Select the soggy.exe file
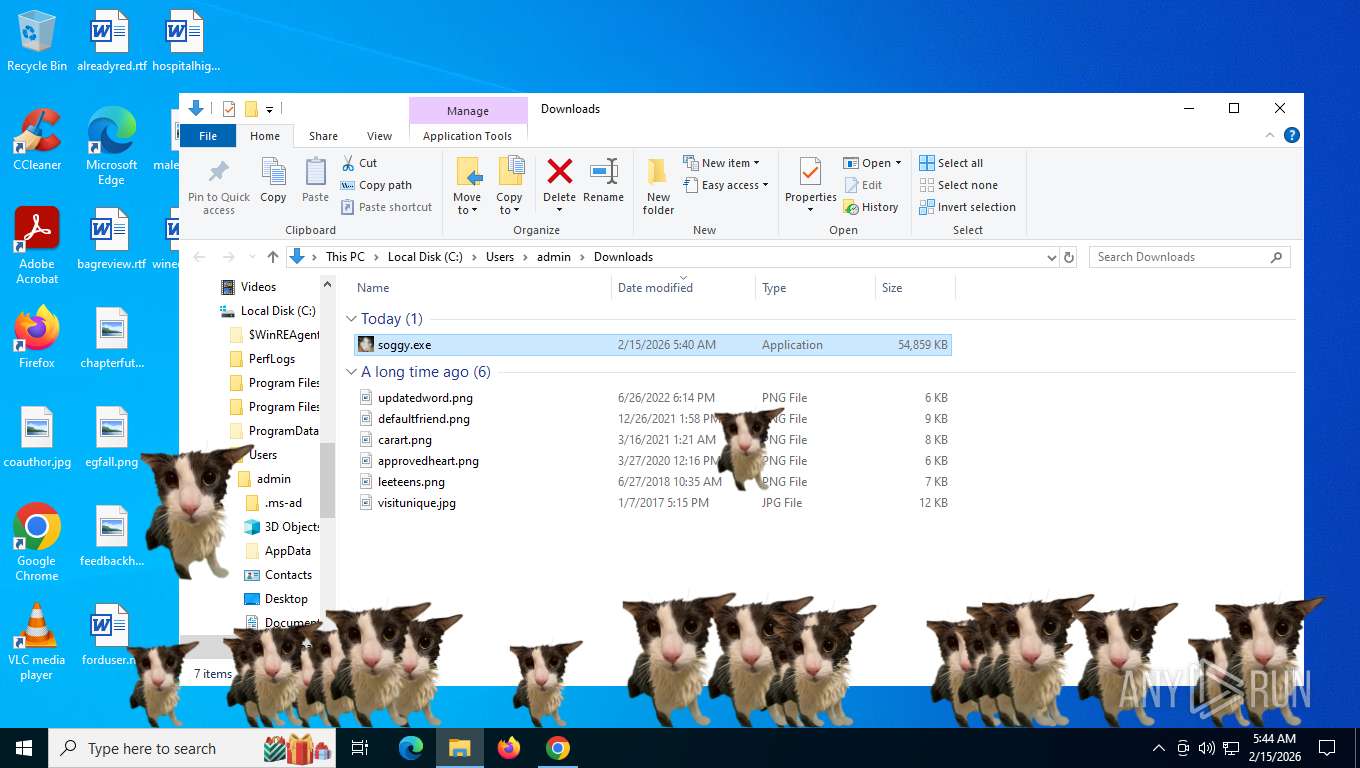1360x768 pixels. click(653, 345)
